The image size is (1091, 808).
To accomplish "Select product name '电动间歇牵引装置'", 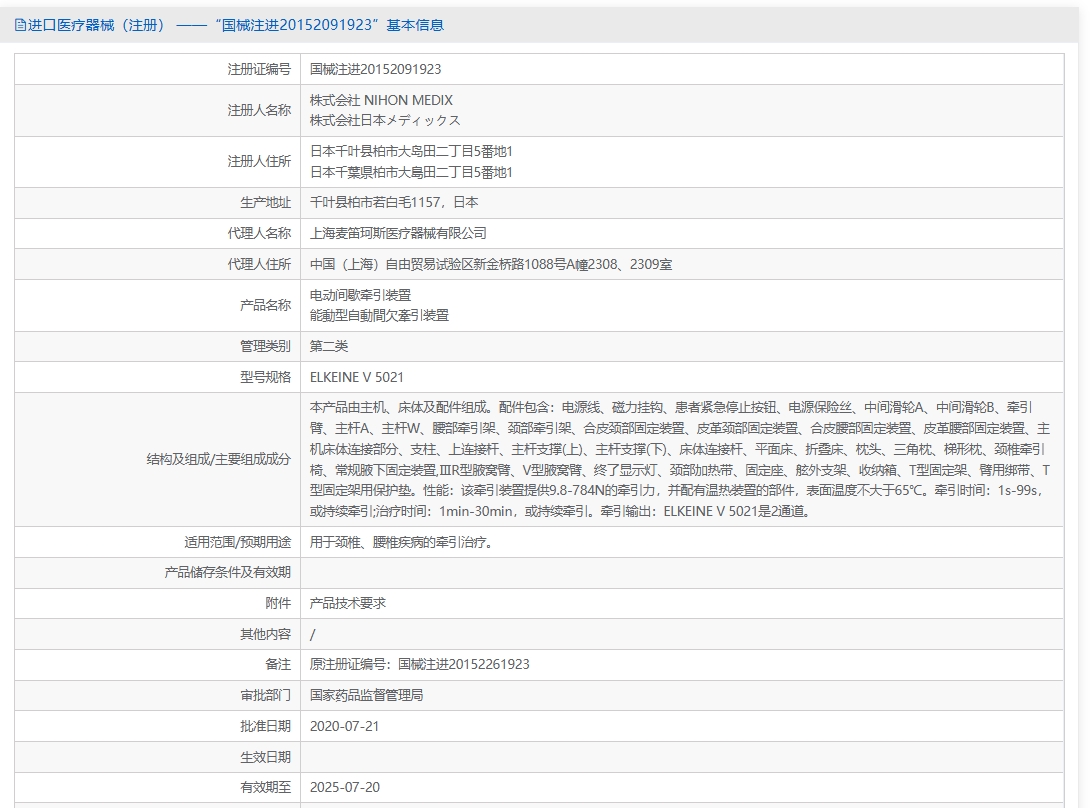I will point(360,295).
